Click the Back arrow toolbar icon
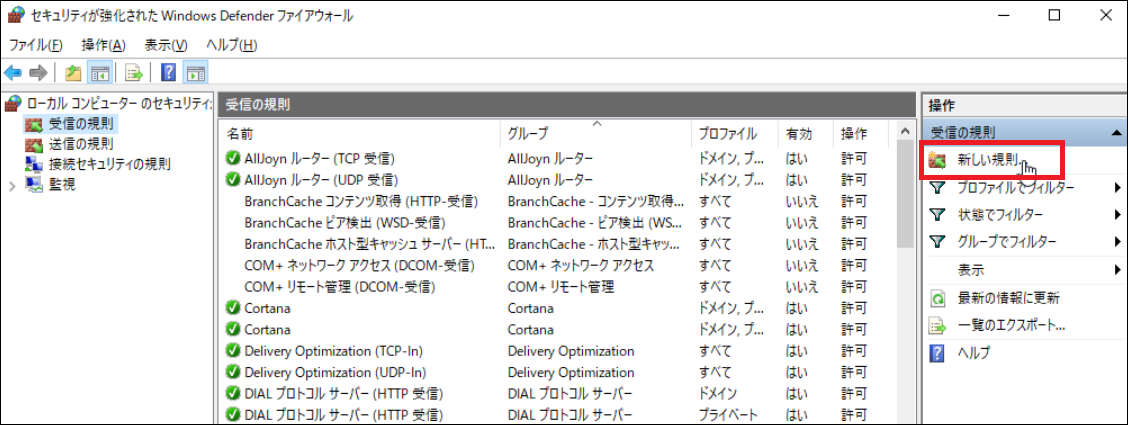1128x425 pixels. [x=14, y=72]
